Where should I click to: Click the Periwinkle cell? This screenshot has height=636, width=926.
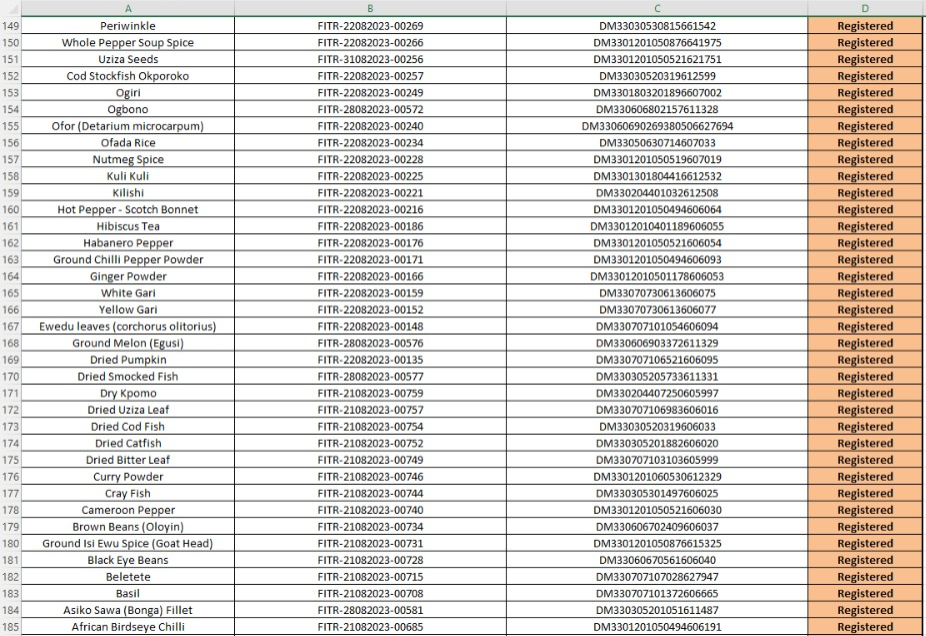128,26
